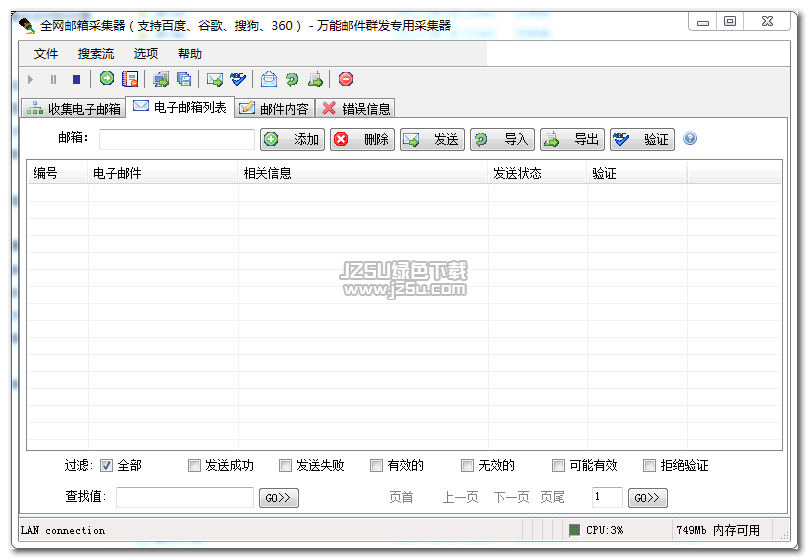The height and width of the screenshot is (560, 809).
Task: Click the envelope send-mail toolbar icon
Action: (215, 79)
